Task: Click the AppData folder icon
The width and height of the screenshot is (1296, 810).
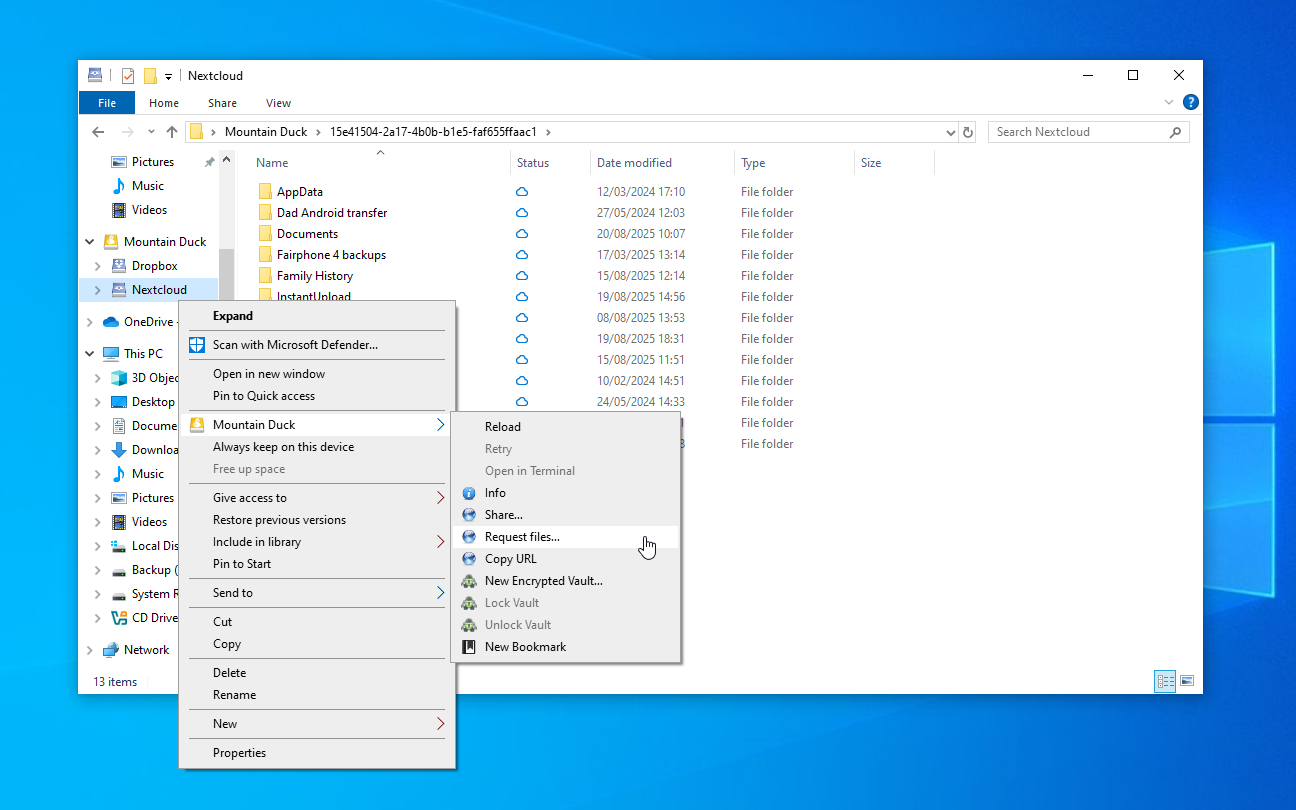Action: pos(265,192)
